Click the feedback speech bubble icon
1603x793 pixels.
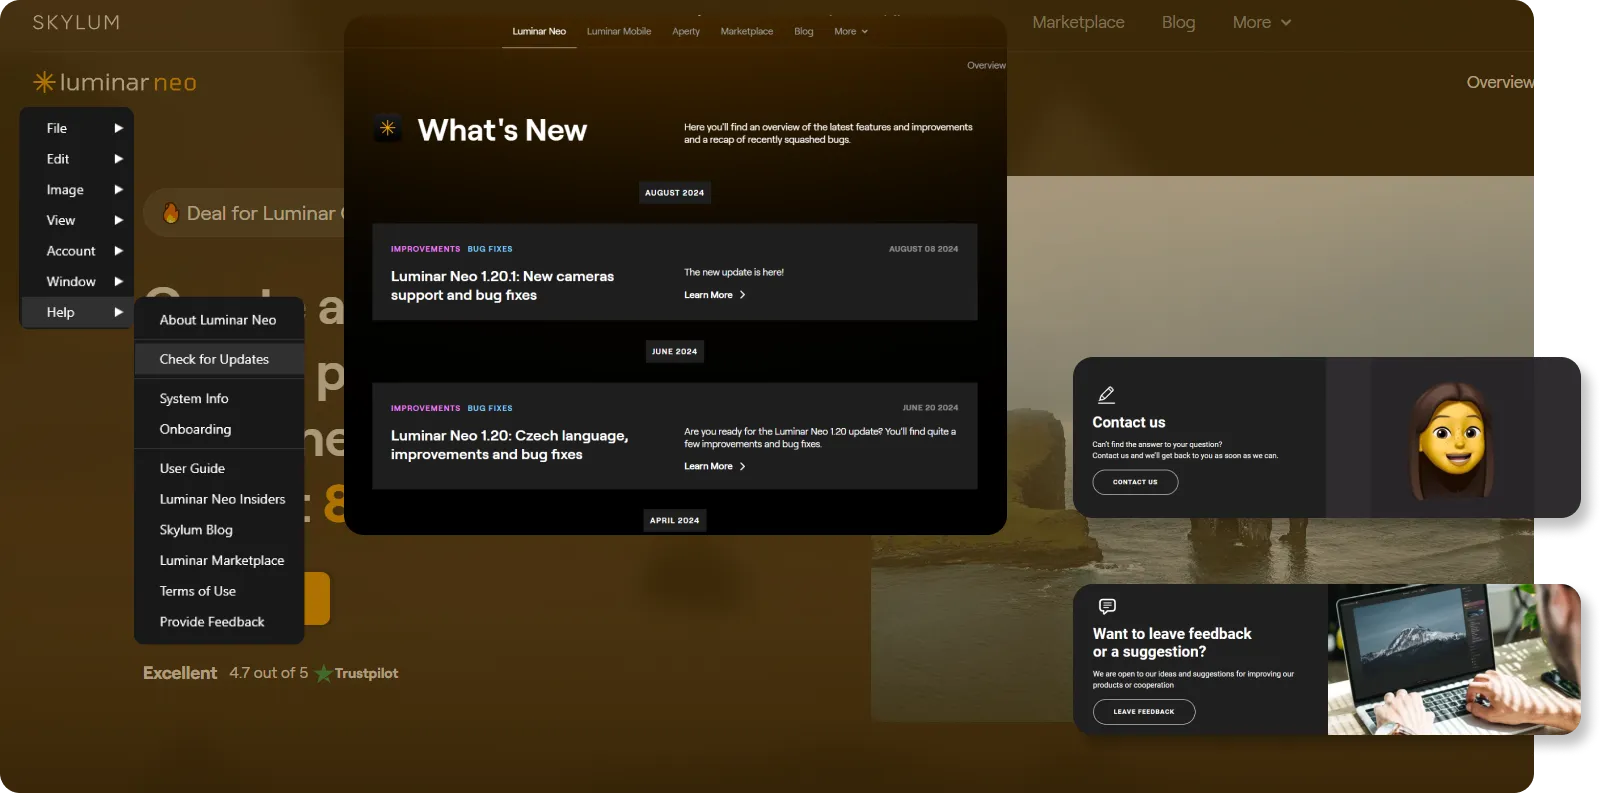point(1107,606)
